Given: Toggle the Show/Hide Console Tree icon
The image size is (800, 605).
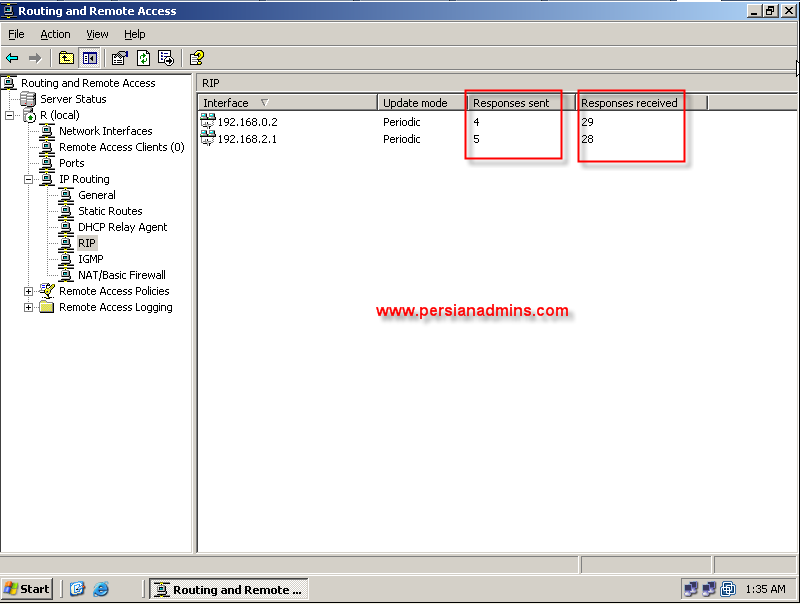Looking at the screenshot, I should point(90,58).
